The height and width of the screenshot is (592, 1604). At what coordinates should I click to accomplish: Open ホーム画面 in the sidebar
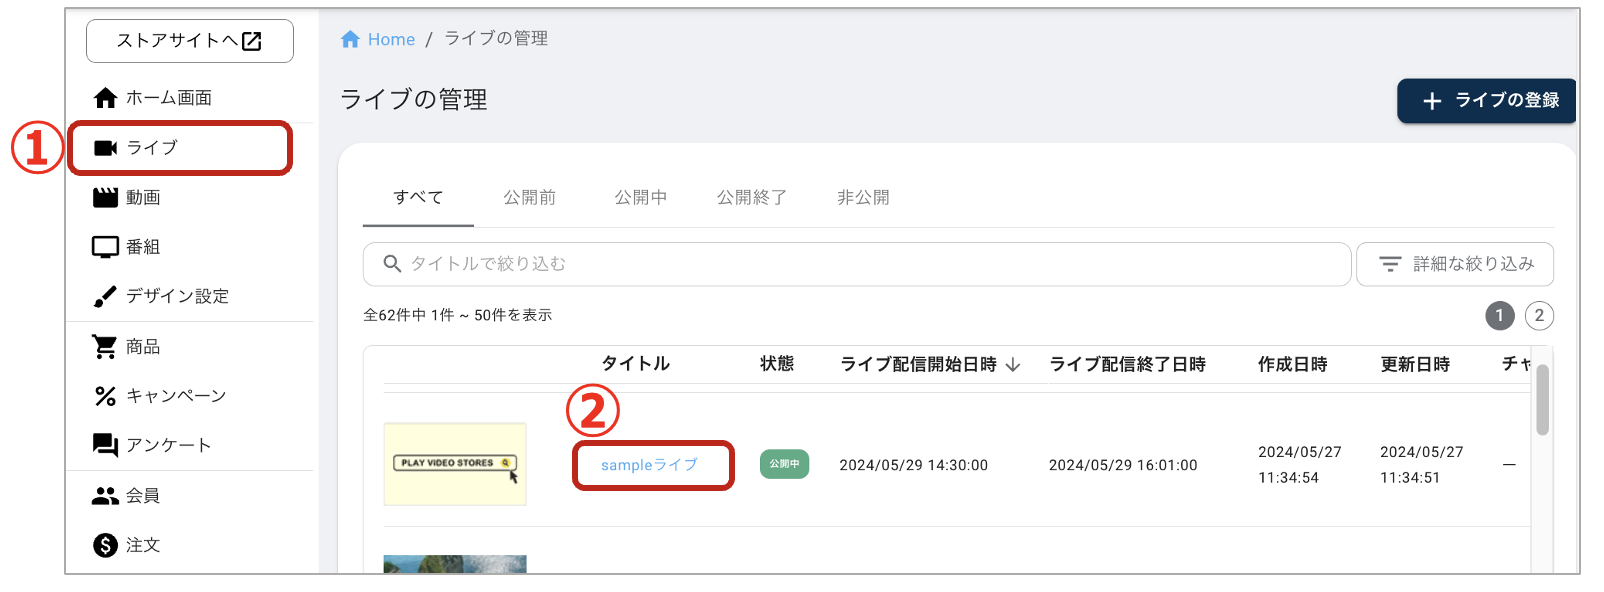coord(169,98)
